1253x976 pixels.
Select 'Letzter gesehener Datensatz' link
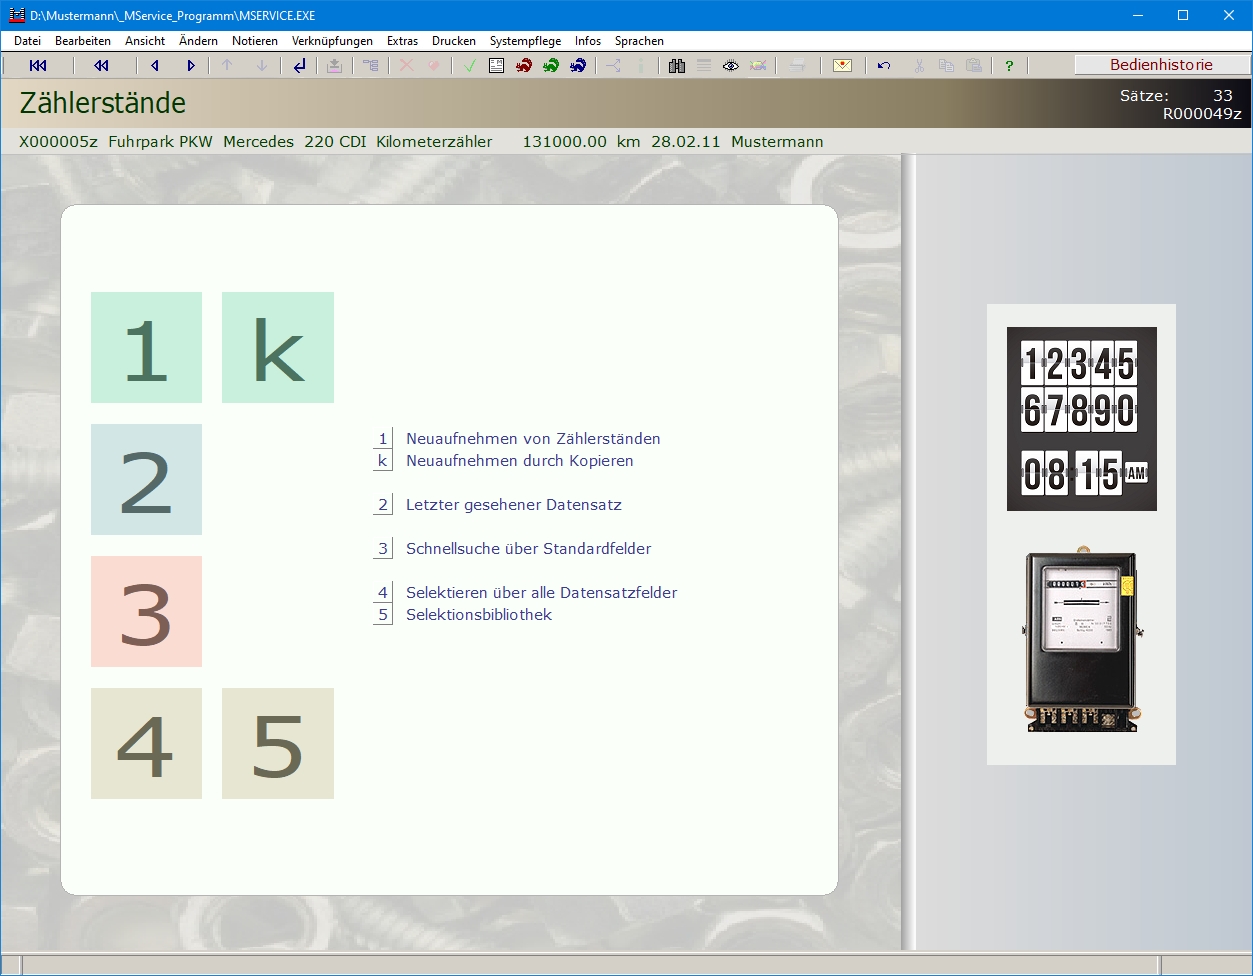click(x=514, y=505)
